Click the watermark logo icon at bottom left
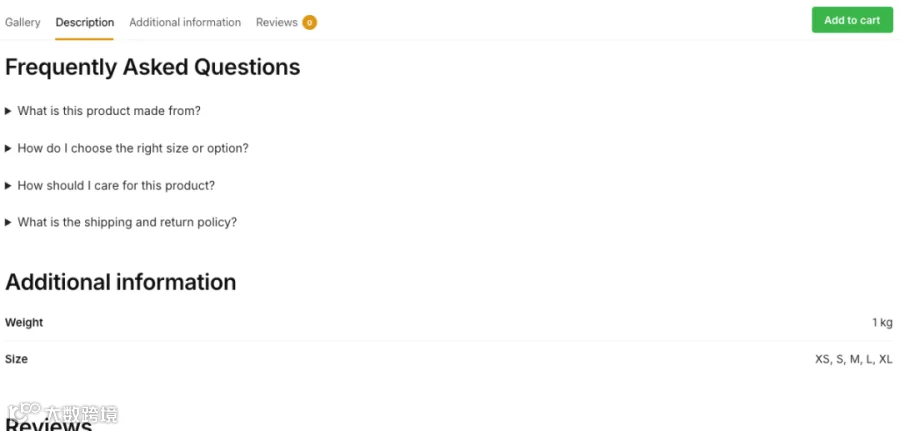 [x=24, y=411]
